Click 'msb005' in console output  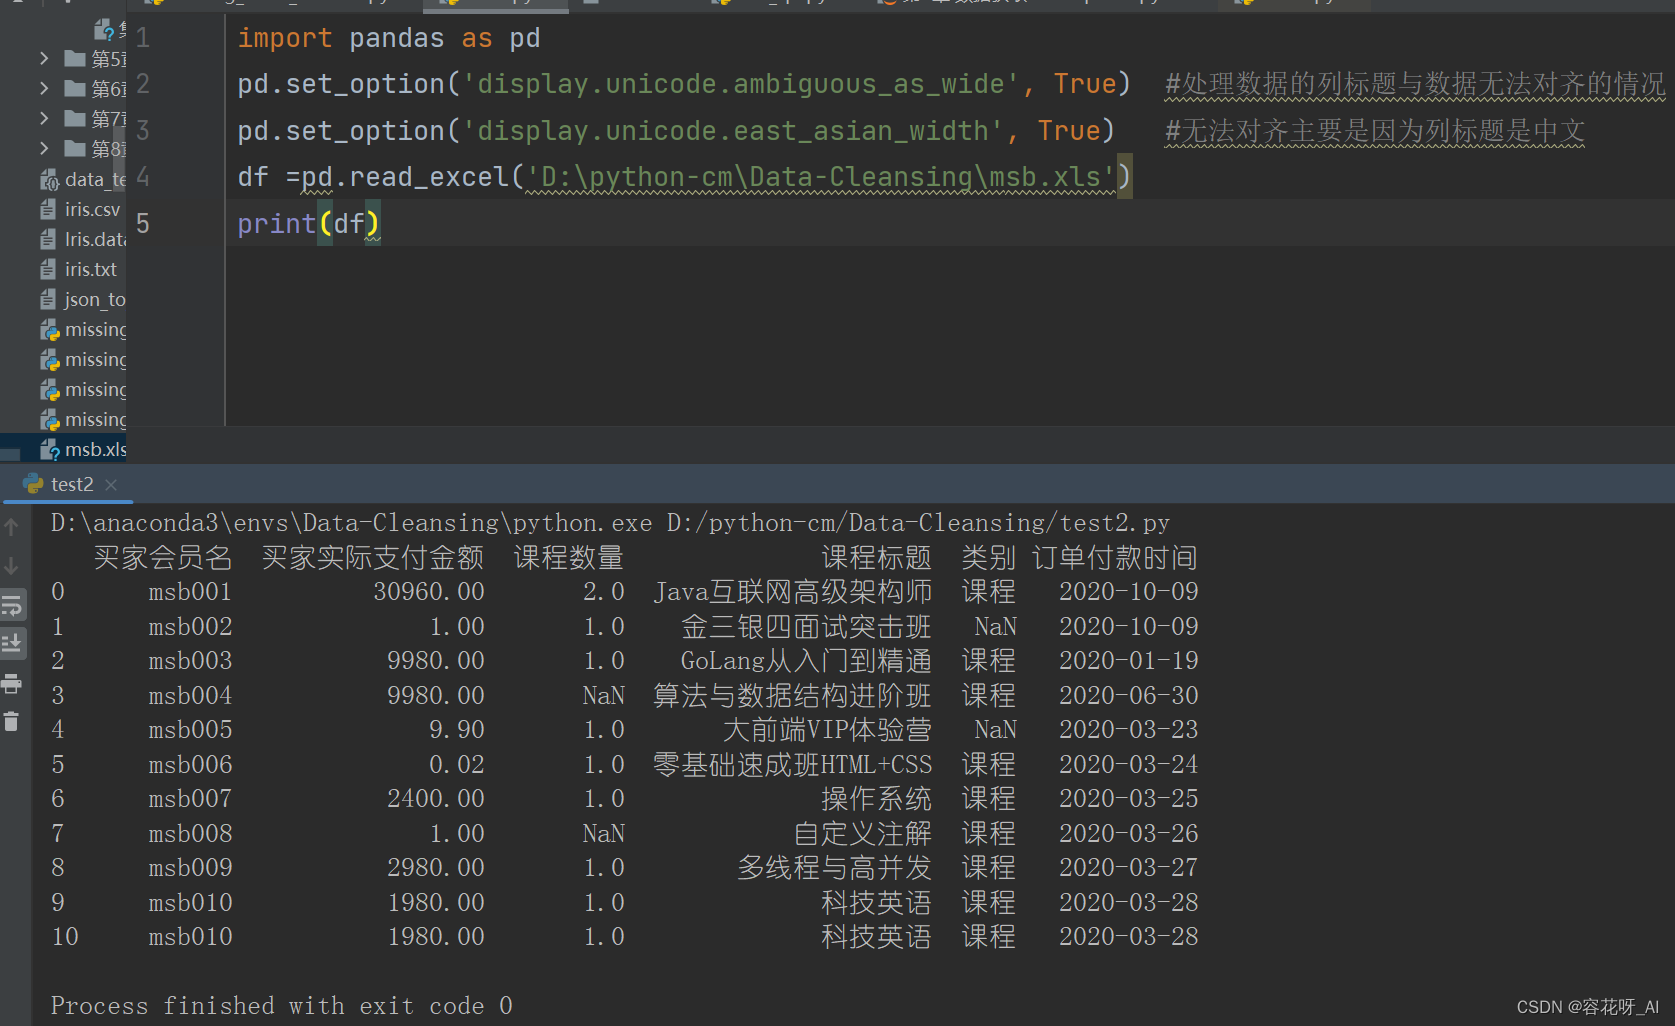point(190,730)
